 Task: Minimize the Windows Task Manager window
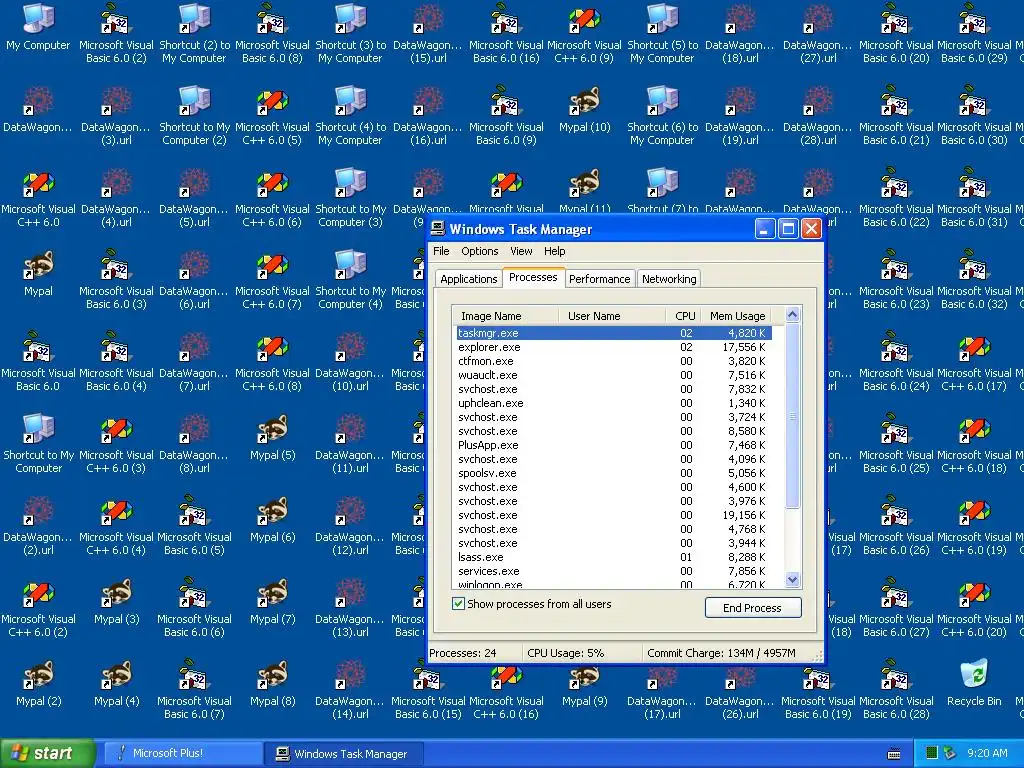click(765, 229)
